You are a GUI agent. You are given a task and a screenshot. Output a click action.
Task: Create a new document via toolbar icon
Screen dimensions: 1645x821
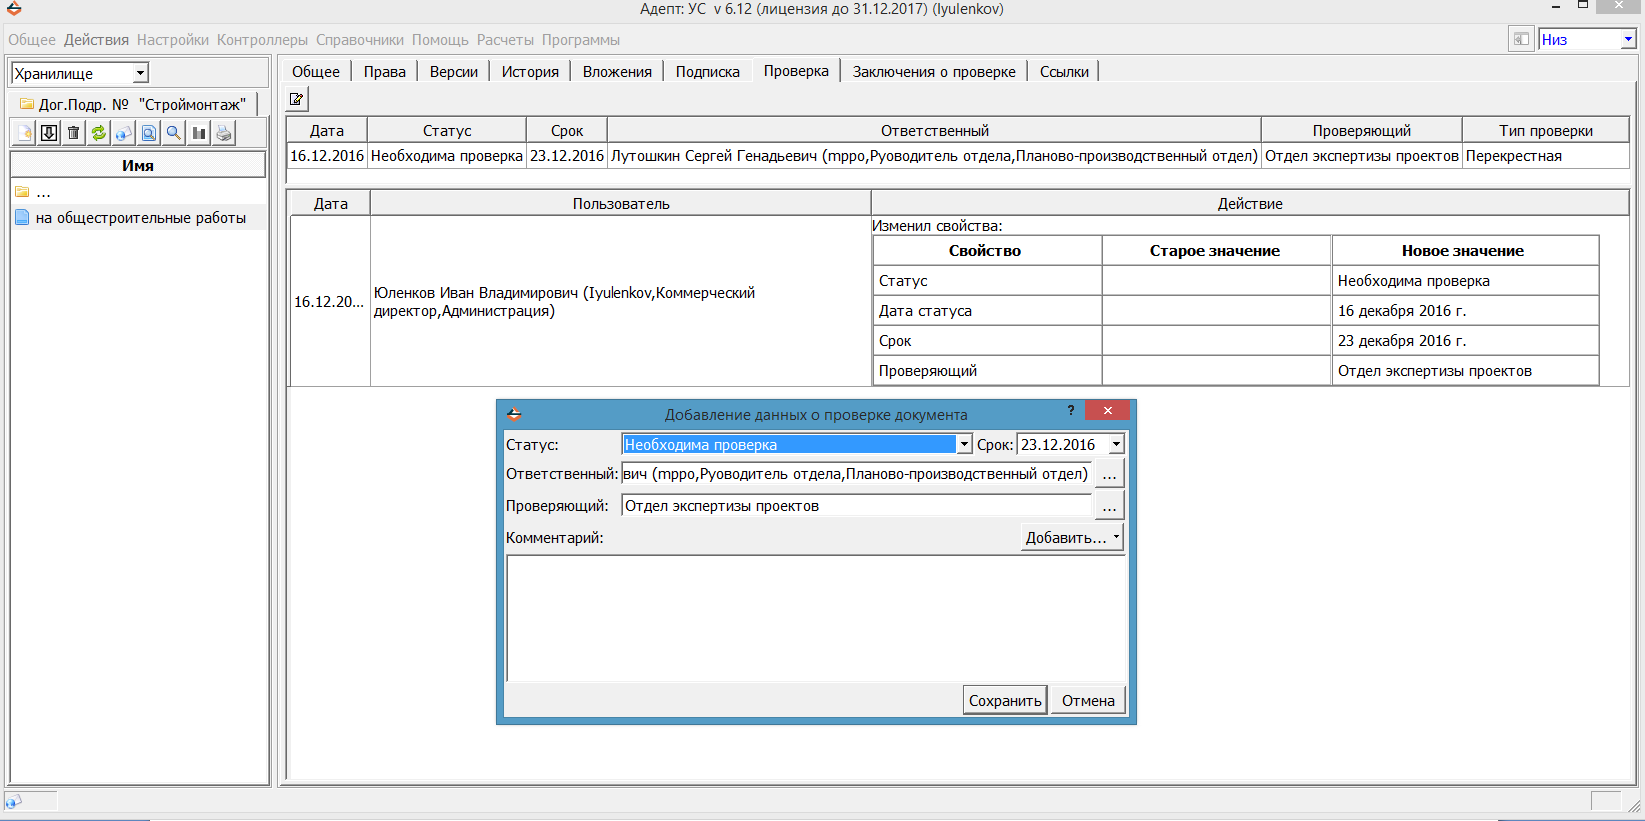pos(24,133)
